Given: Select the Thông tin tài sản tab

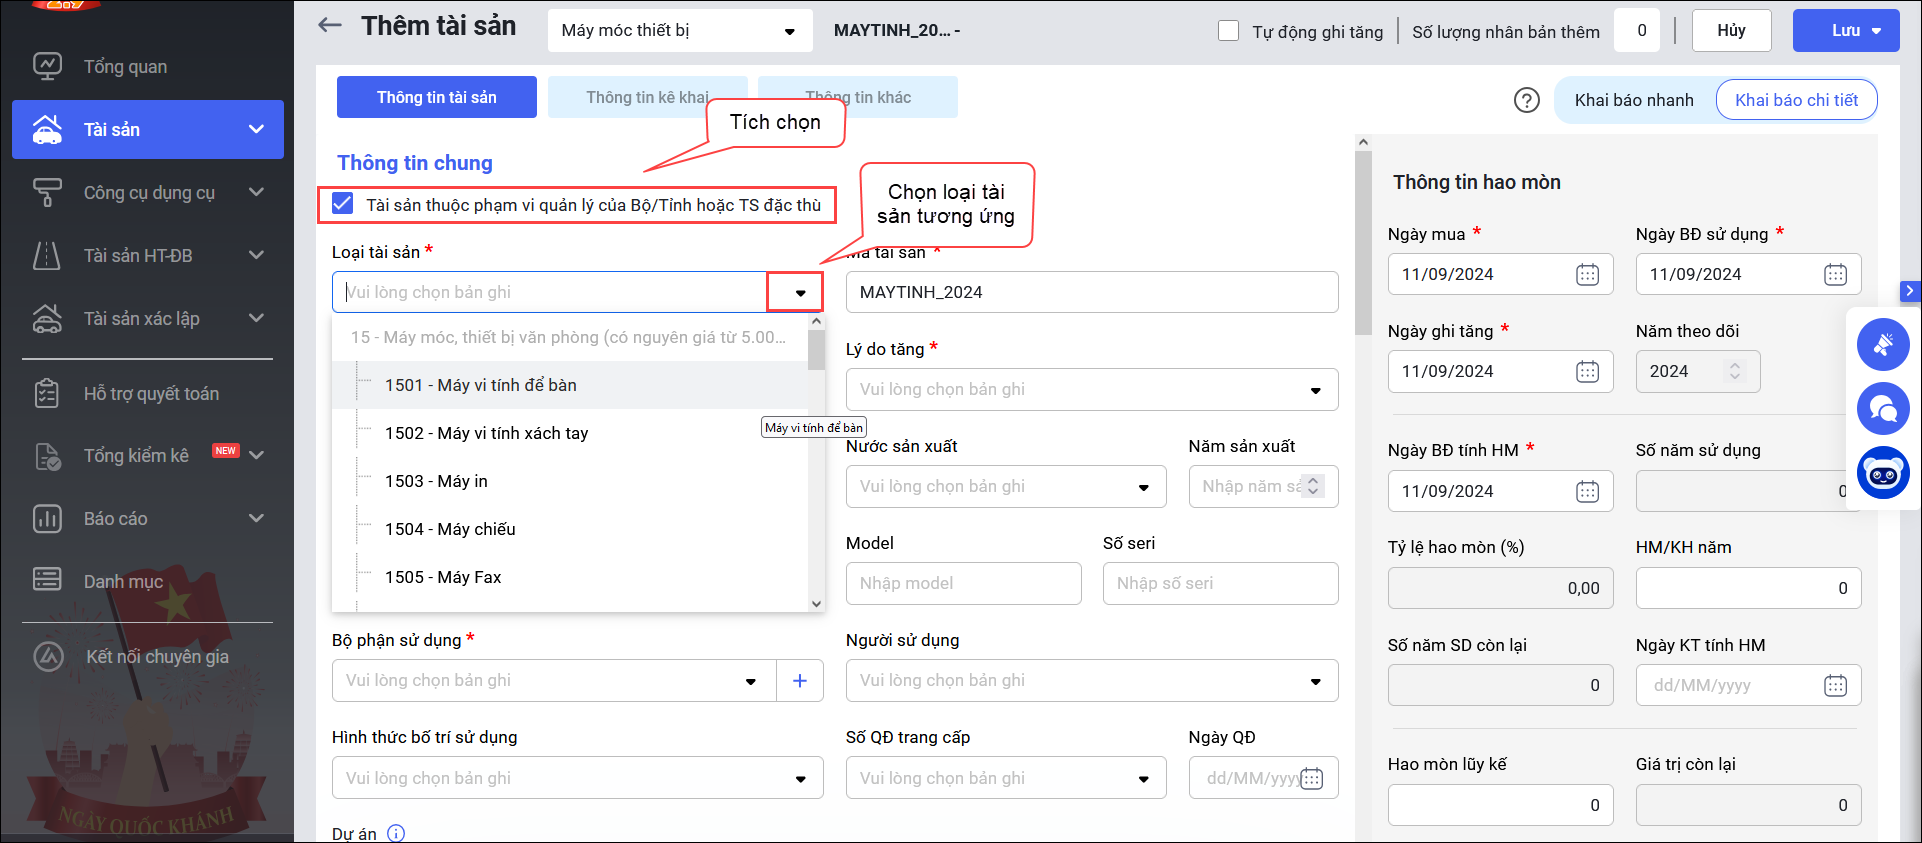Looking at the screenshot, I should pos(437,97).
